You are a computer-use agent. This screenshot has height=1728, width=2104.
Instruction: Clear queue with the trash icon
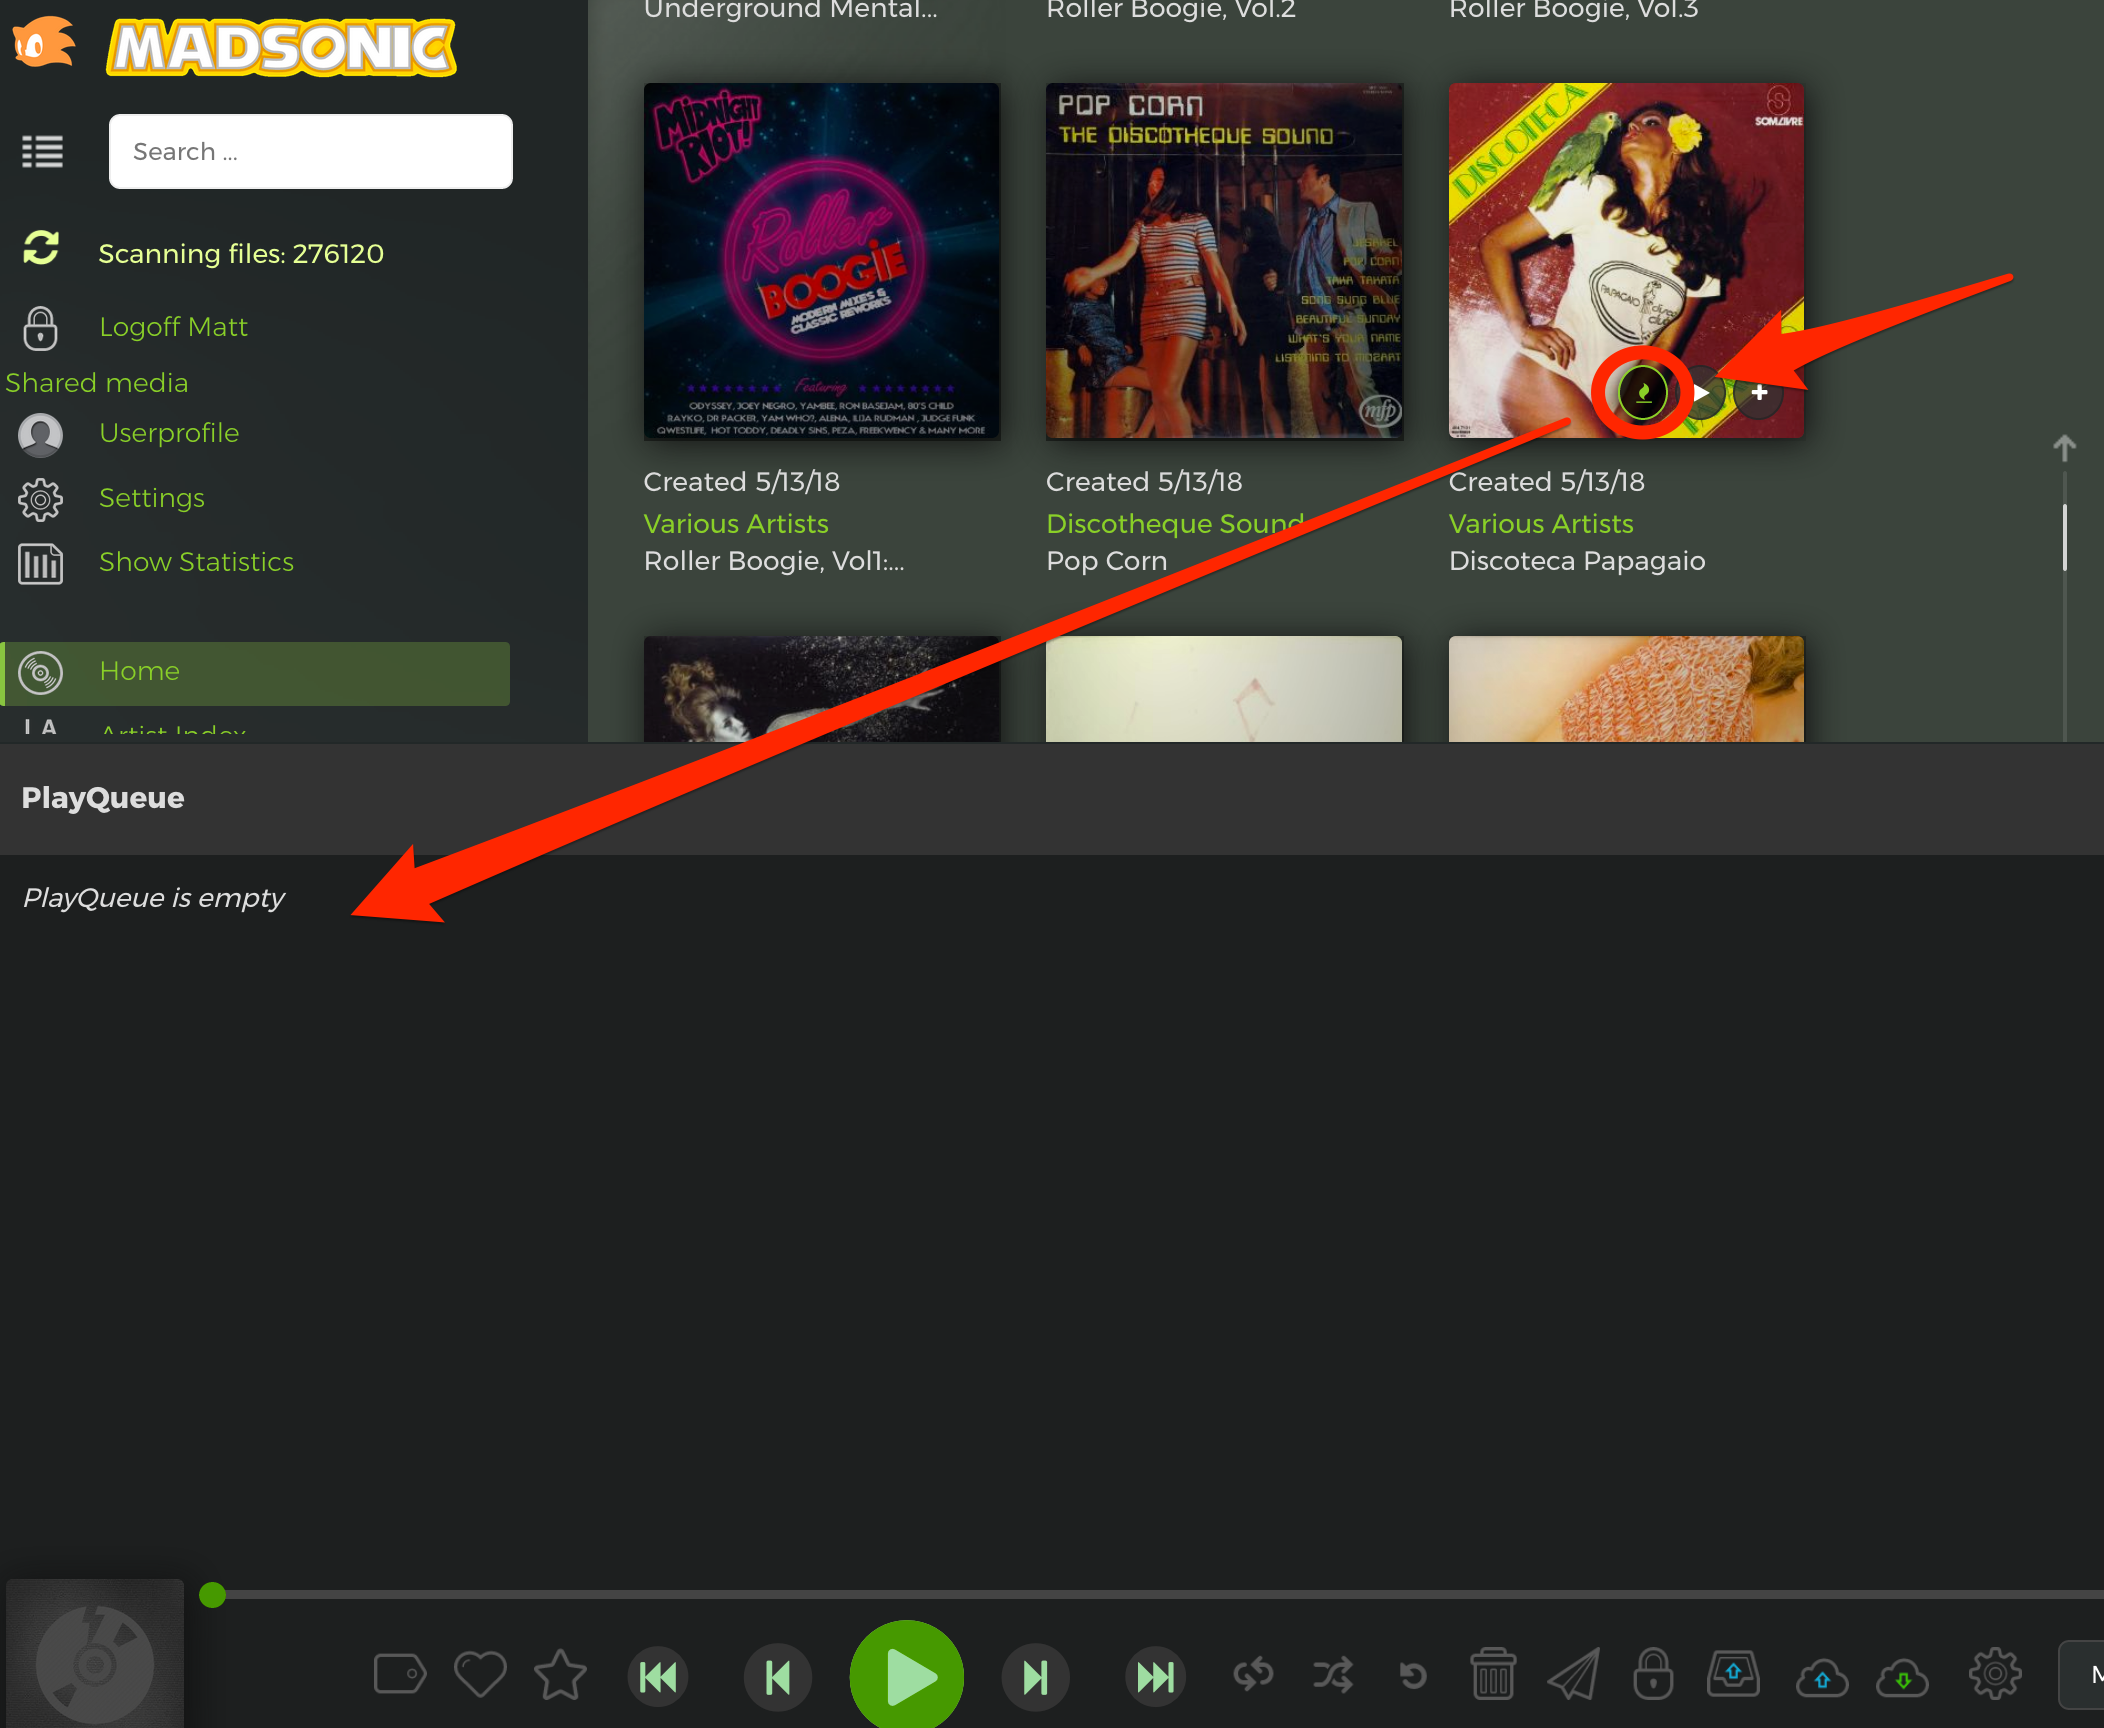(1493, 1674)
